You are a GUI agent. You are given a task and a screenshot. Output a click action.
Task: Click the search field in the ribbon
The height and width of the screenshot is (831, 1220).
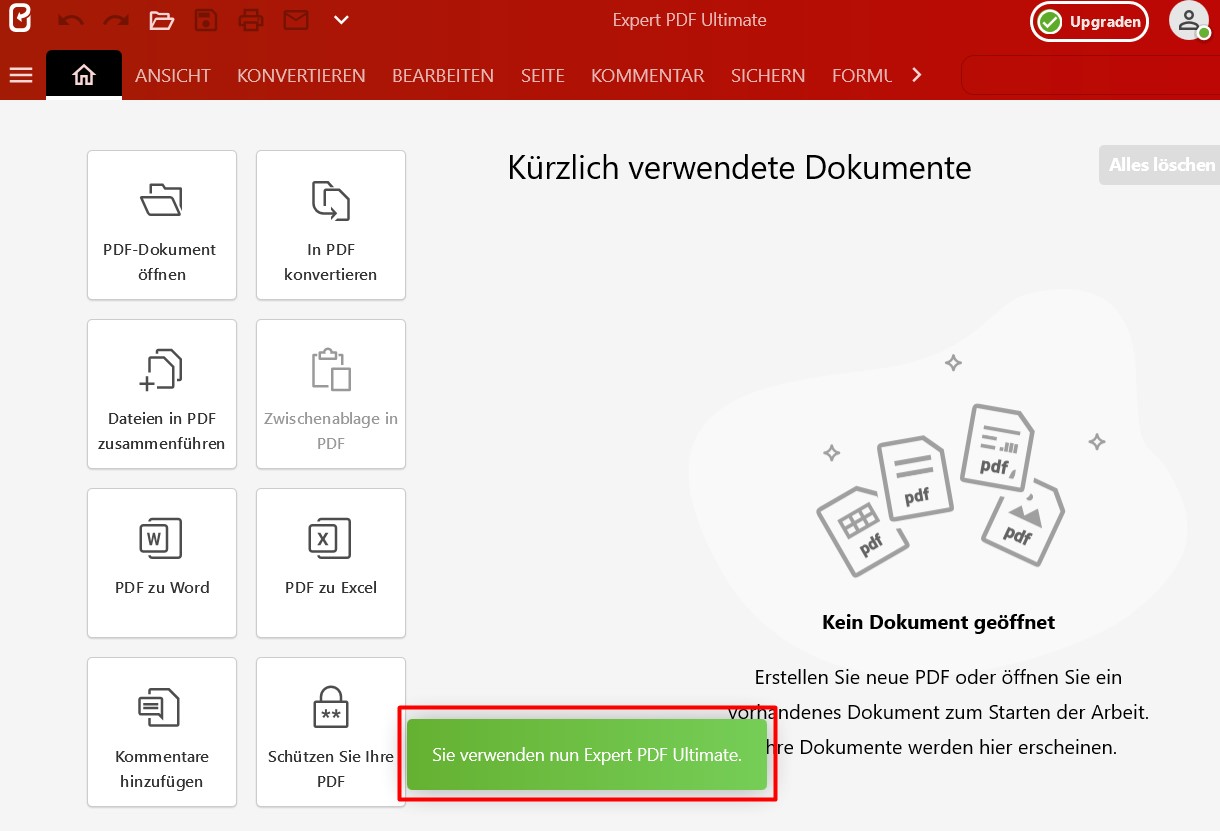click(x=1090, y=75)
